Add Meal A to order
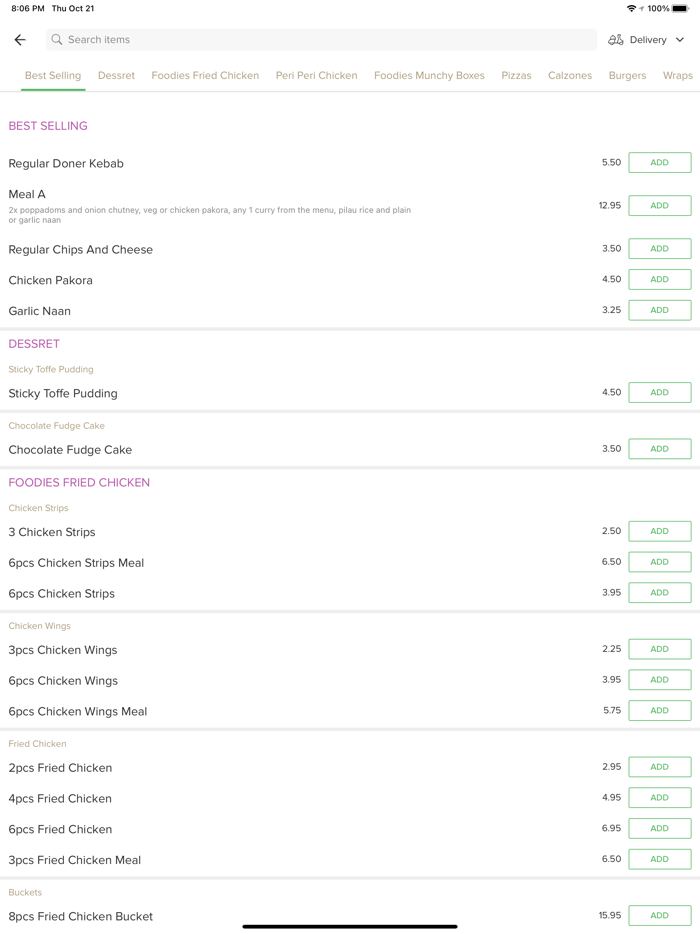Screen dimensions: 700x934 (x=659, y=206)
